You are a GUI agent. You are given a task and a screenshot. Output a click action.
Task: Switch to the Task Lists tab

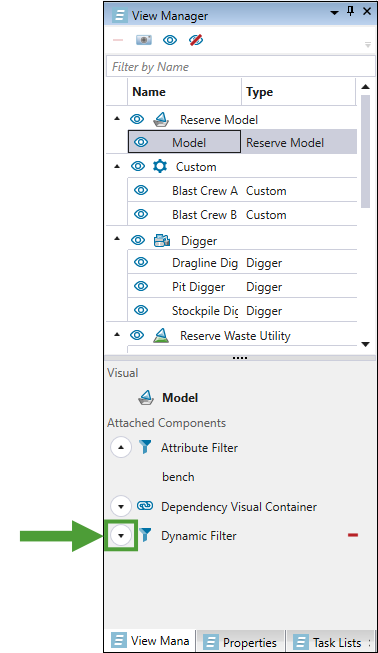pos(329,642)
